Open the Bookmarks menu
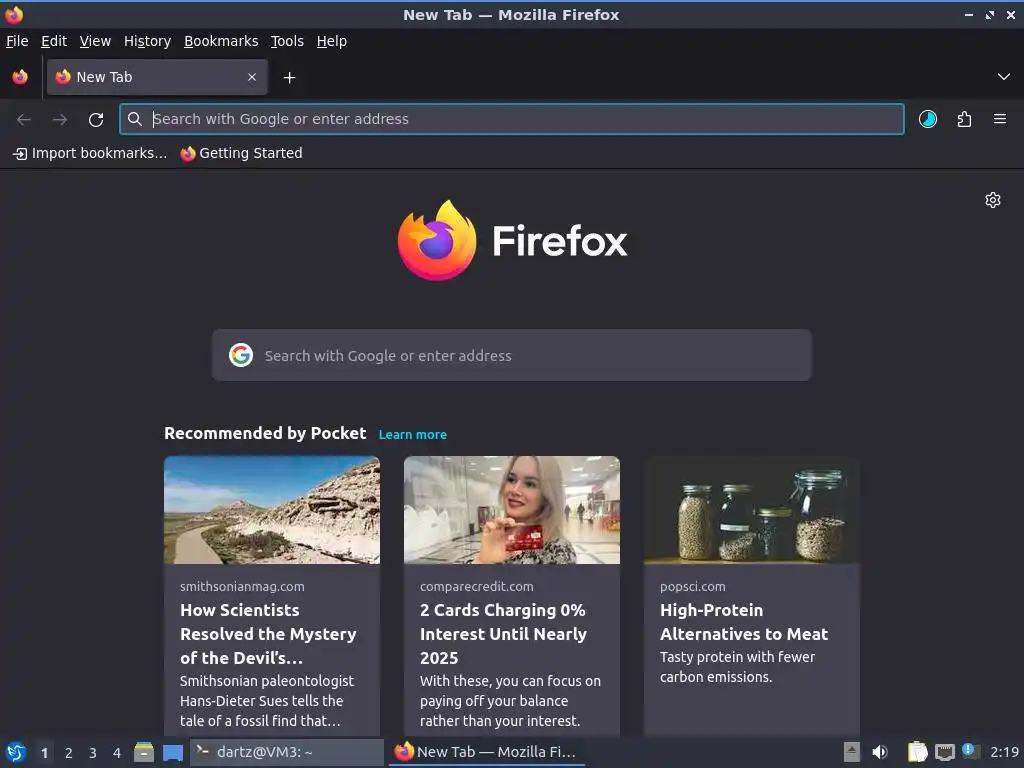Screen dimensions: 1024x768 pyautogui.click(x=221, y=41)
